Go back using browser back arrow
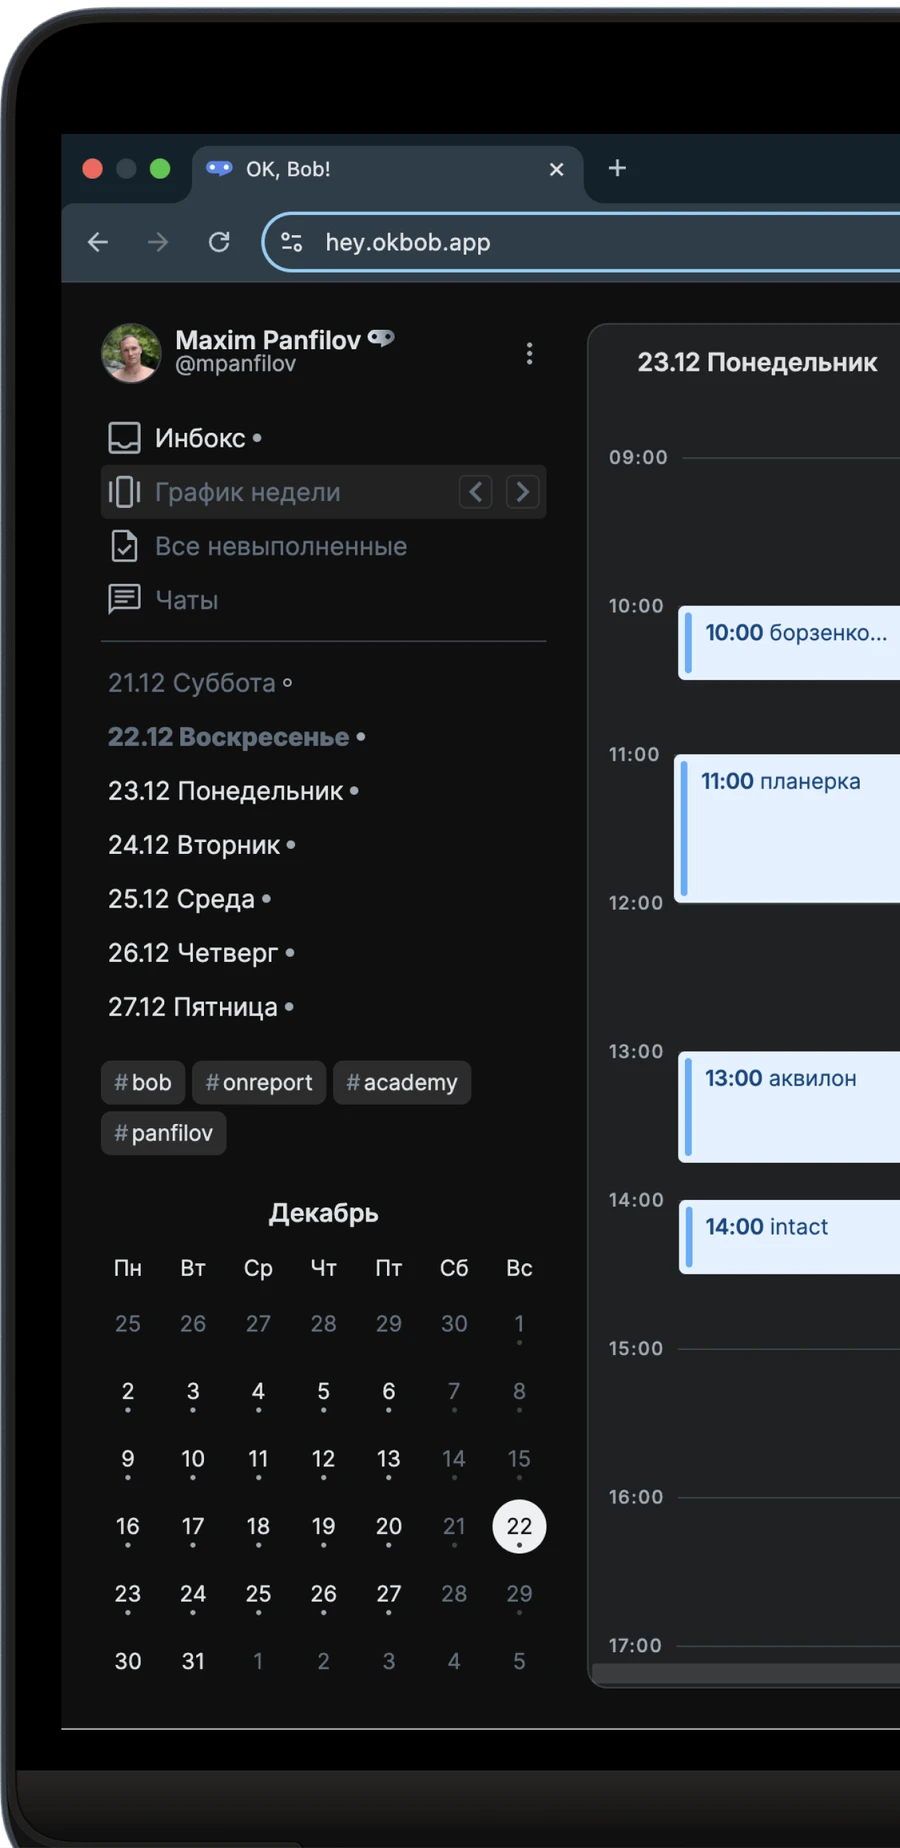The image size is (900, 1848). (x=98, y=242)
